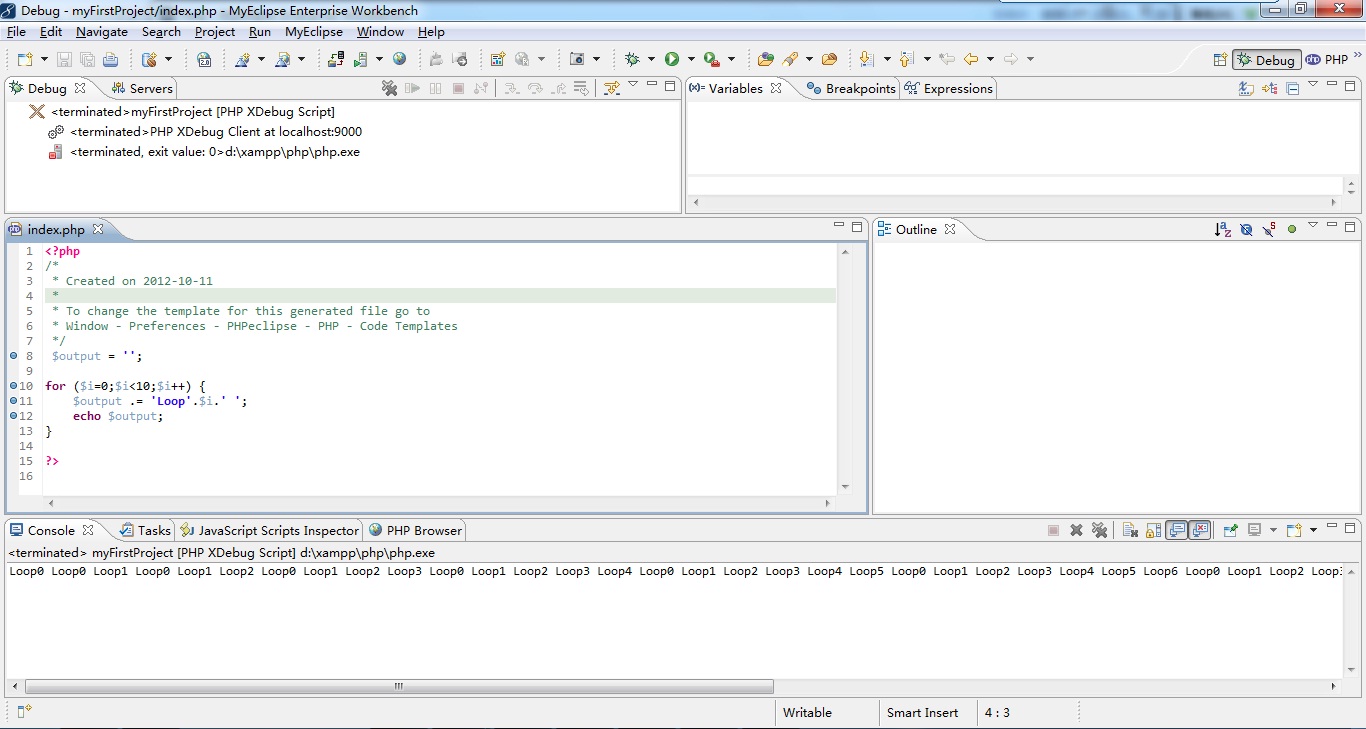Viewport: 1366px width, 729px height.
Task: Click Collapse All icon in Variables view
Action: click(1292, 89)
